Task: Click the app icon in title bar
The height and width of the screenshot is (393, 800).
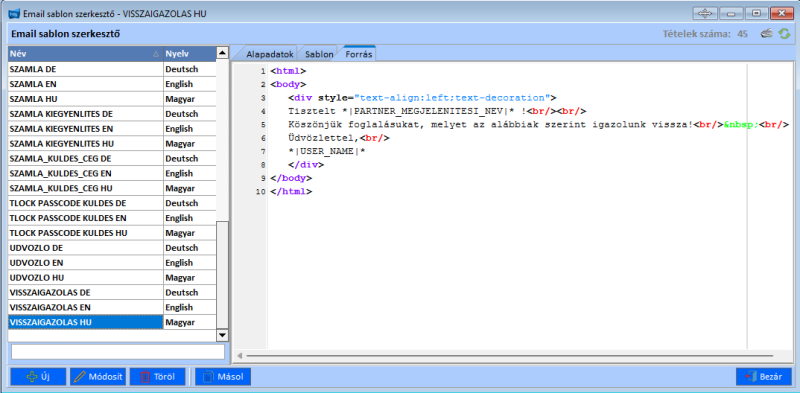Action: click(x=14, y=14)
